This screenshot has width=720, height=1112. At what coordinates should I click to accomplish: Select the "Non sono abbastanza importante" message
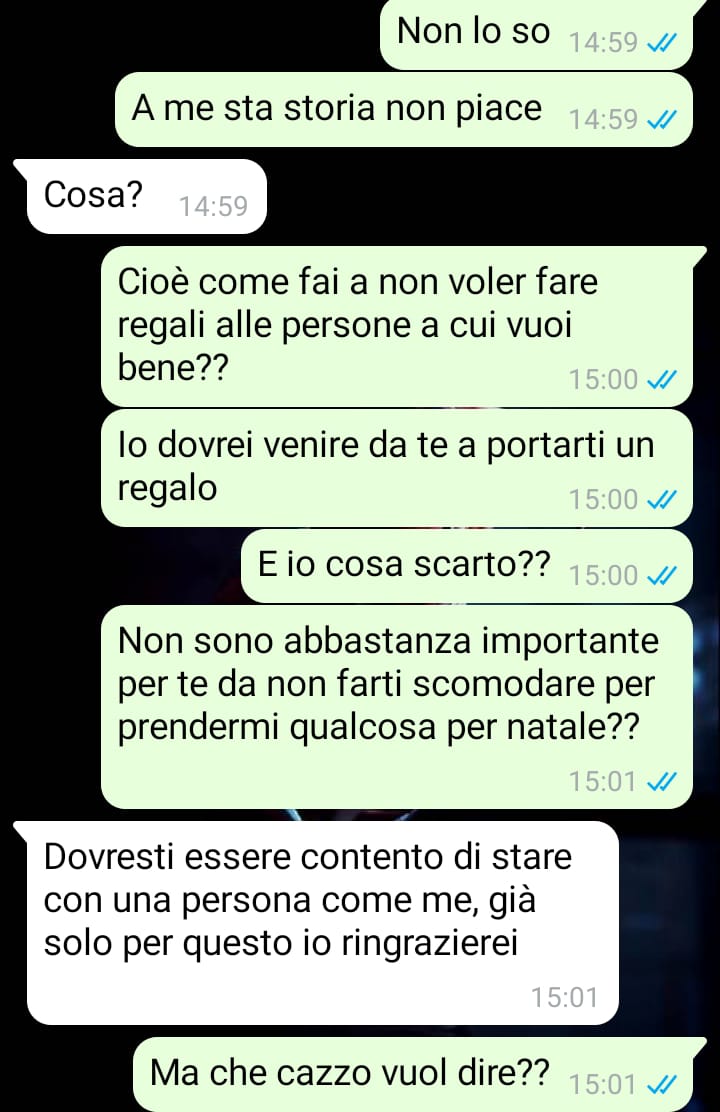397,707
